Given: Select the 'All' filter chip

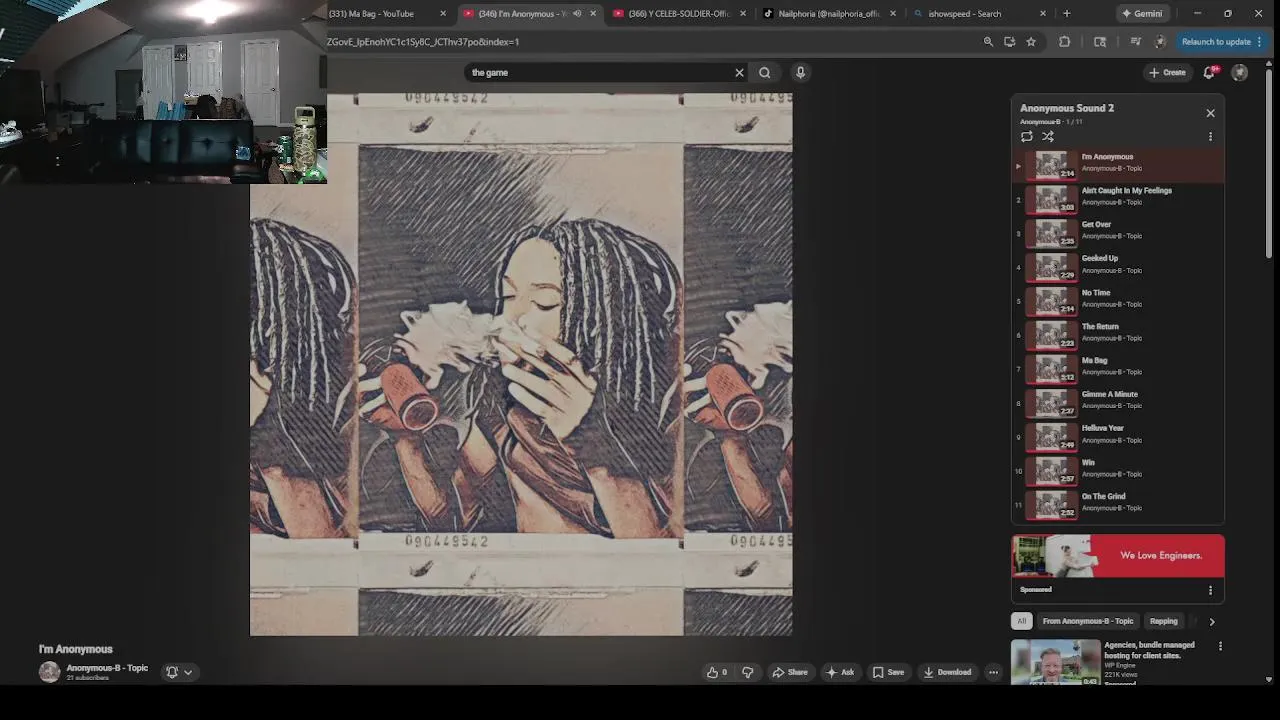Looking at the screenshot, I should tap(1021, 621).
